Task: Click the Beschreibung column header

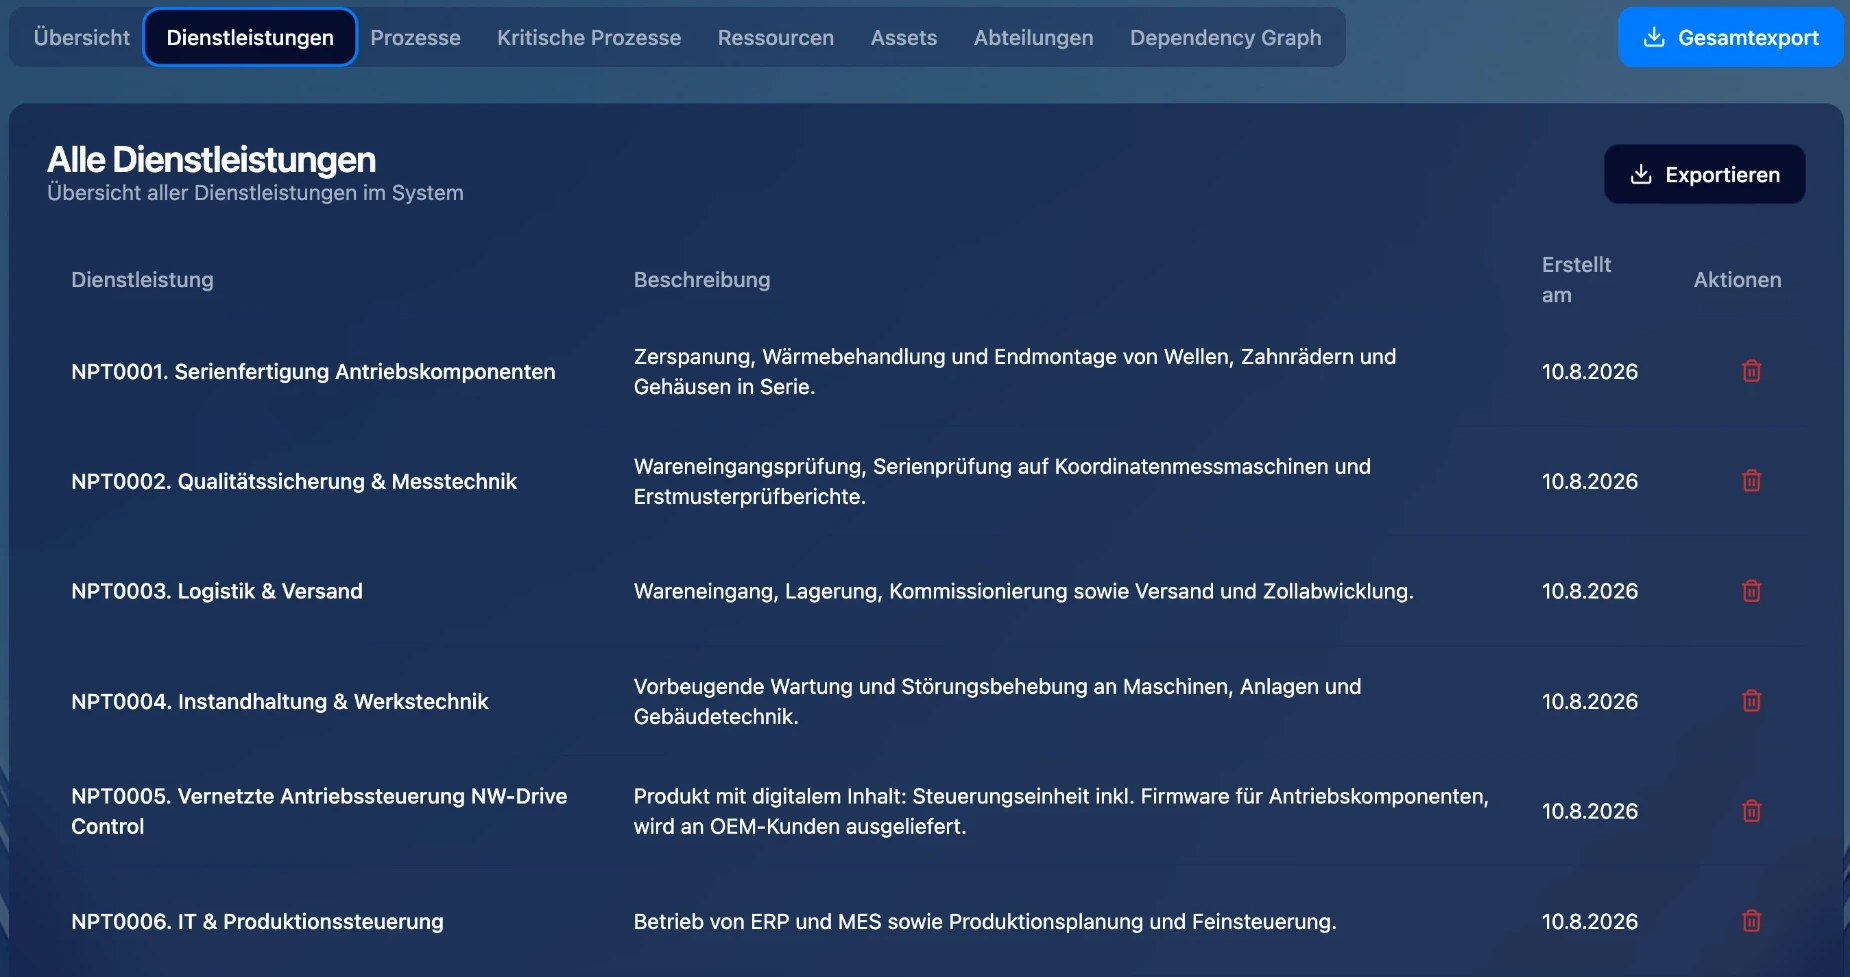Action: click(x=702, y=280)
